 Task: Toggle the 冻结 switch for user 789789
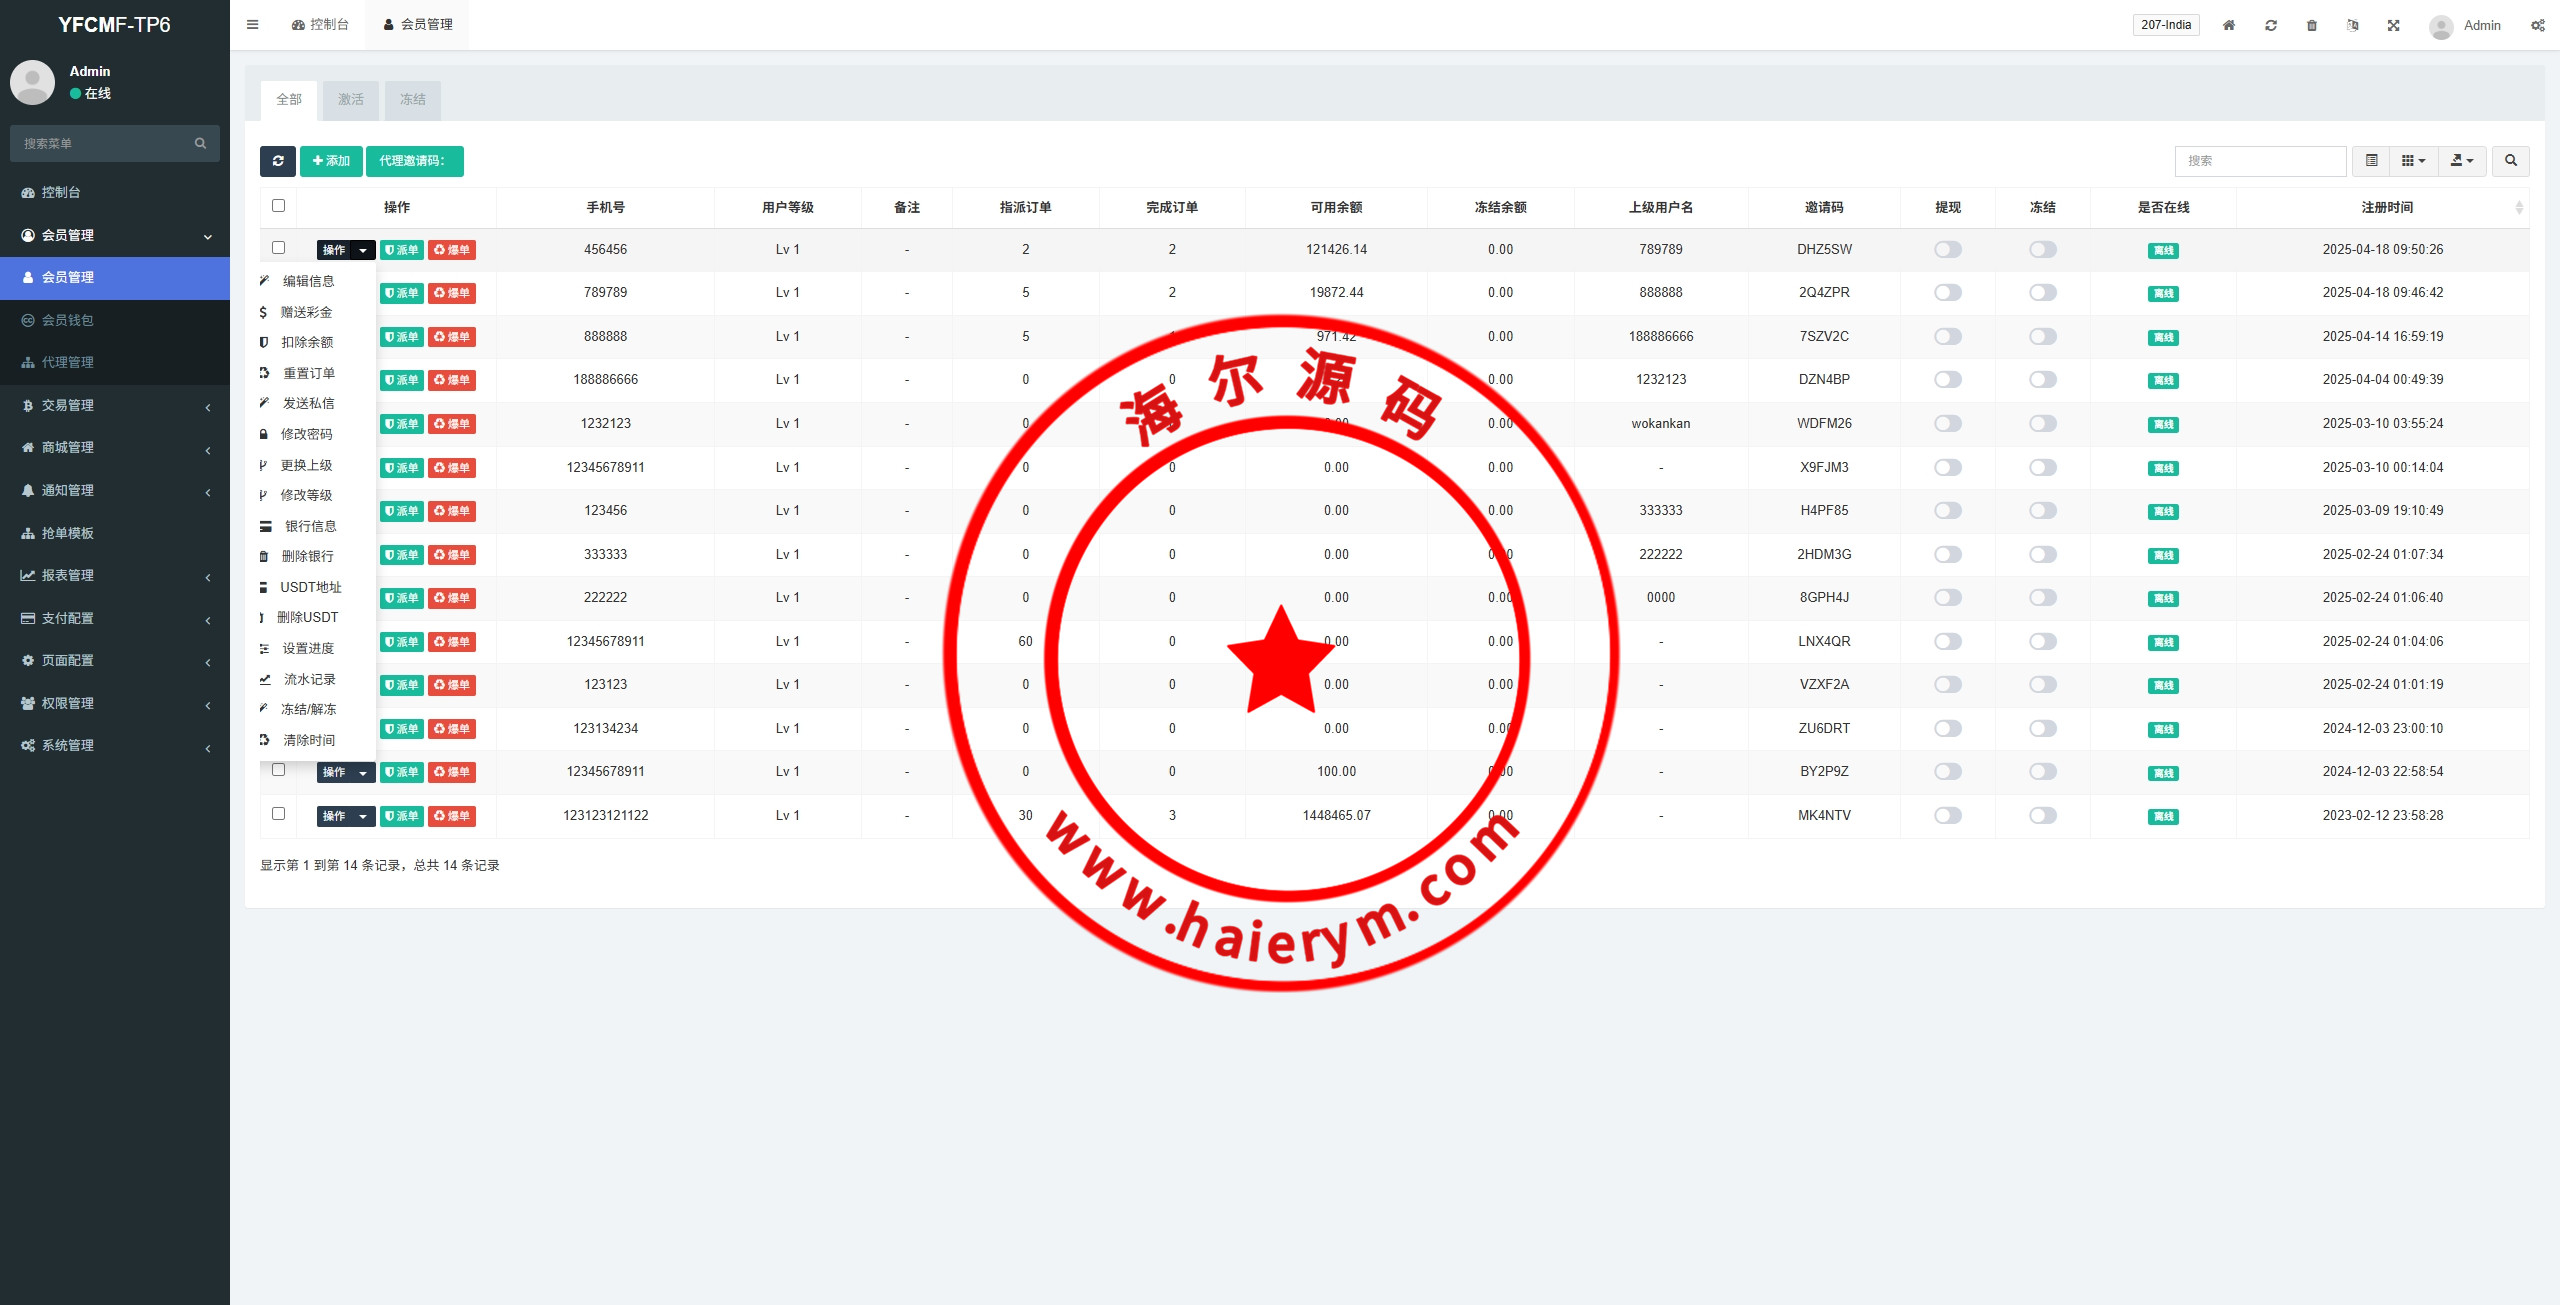coord(2043,293)
